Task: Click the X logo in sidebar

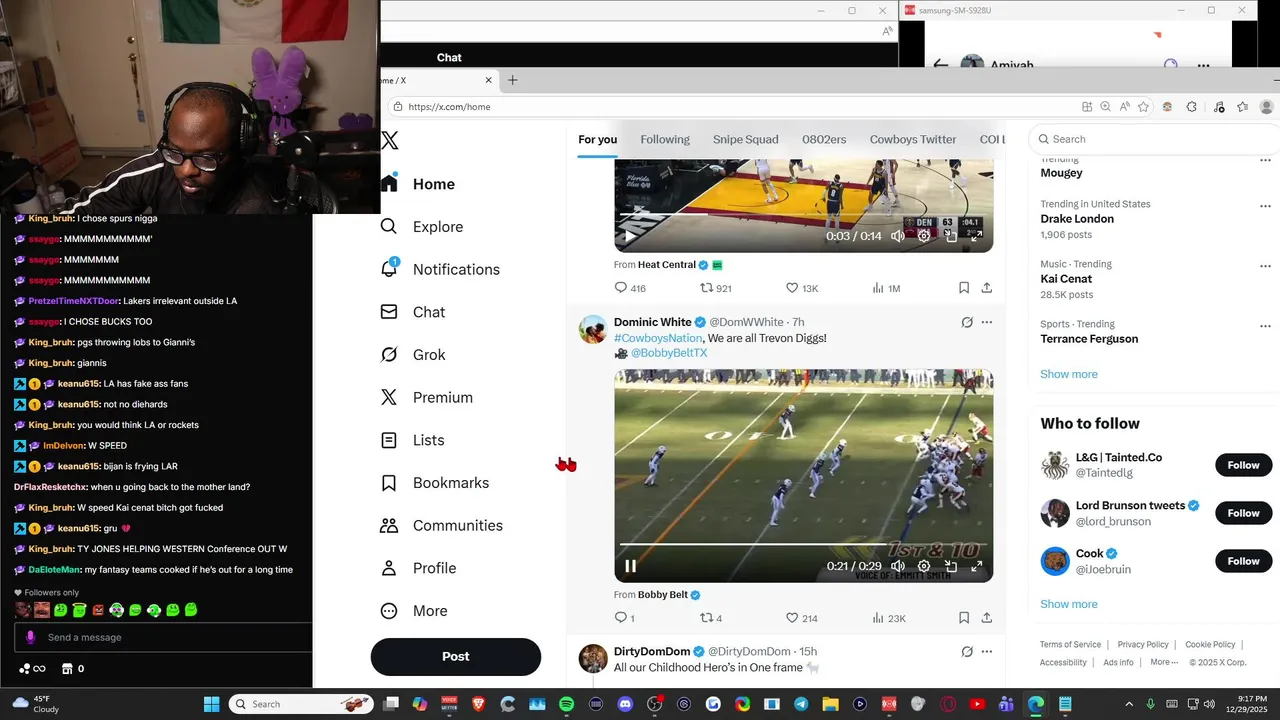Action: (x=390, y=141)
